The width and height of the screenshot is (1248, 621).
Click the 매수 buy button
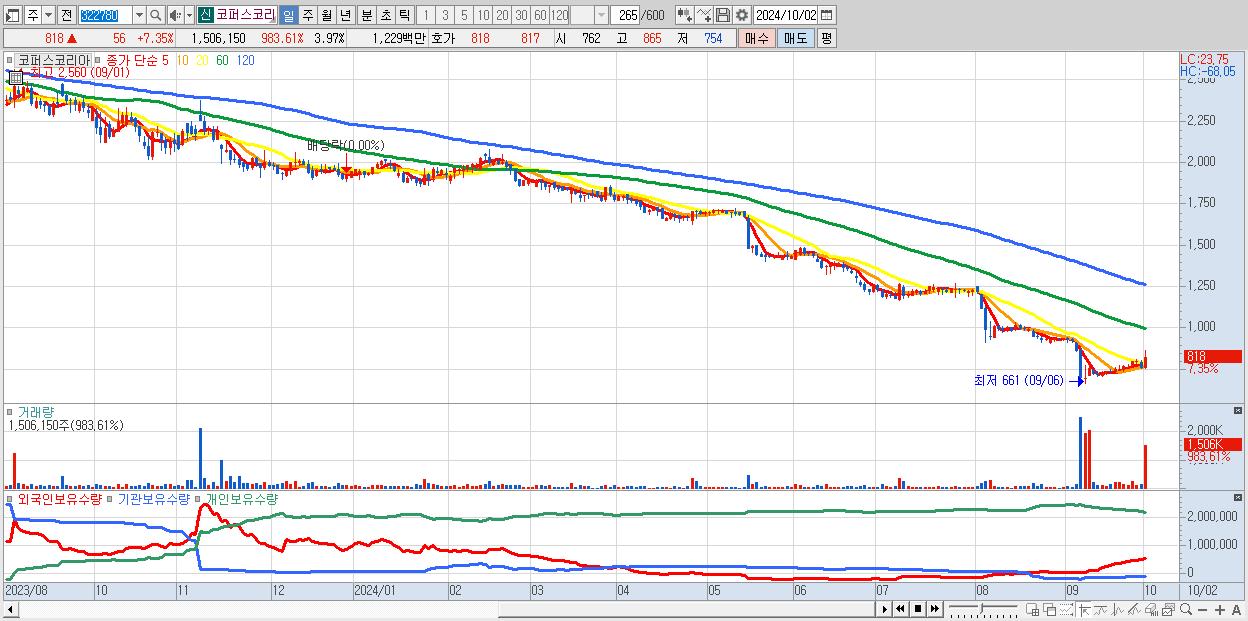tap(756, 38)
